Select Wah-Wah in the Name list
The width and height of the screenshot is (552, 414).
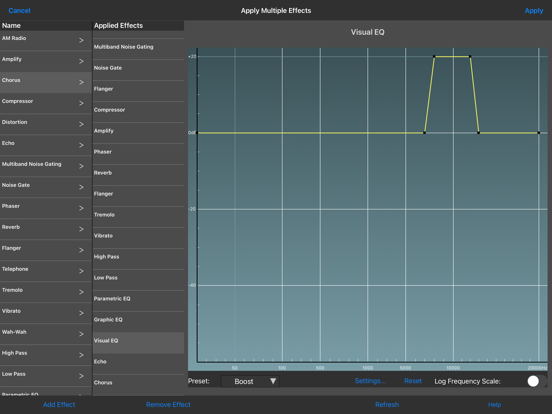(x=46, y=334)
